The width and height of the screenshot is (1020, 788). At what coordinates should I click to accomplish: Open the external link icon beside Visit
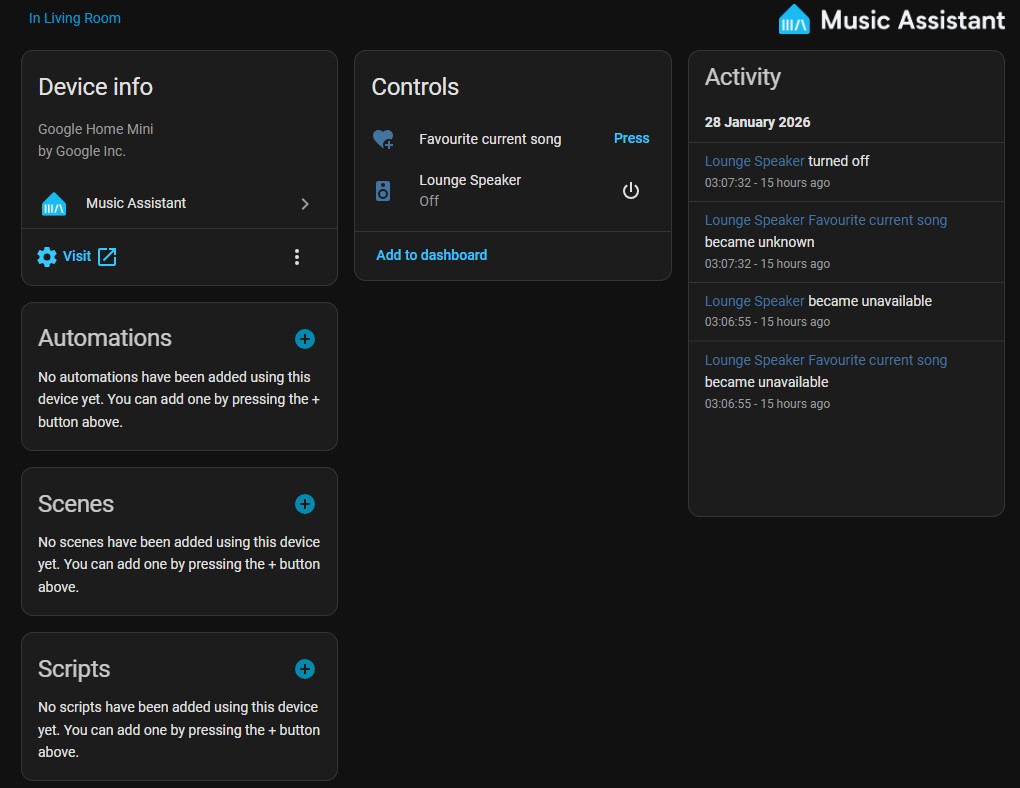(107, 257)
